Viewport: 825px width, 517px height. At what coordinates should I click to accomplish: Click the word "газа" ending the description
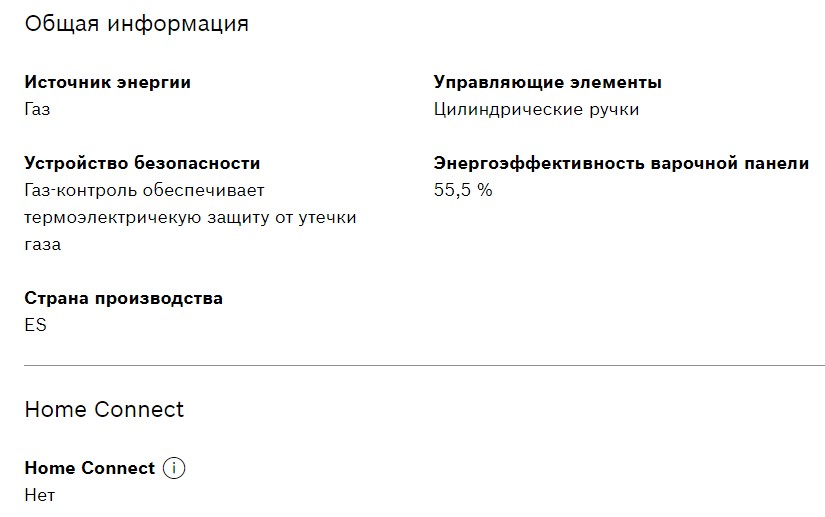(42, 244)
